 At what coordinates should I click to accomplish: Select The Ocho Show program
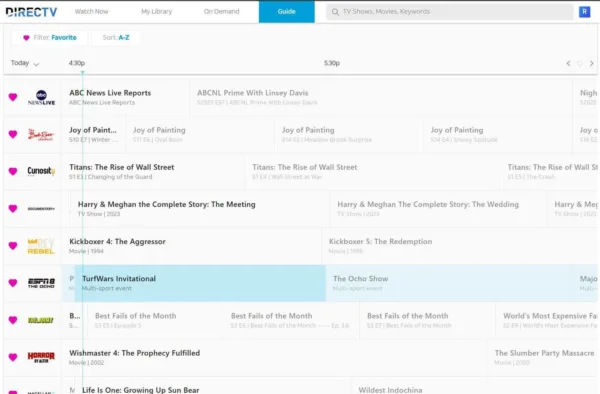tap(450, 283)
